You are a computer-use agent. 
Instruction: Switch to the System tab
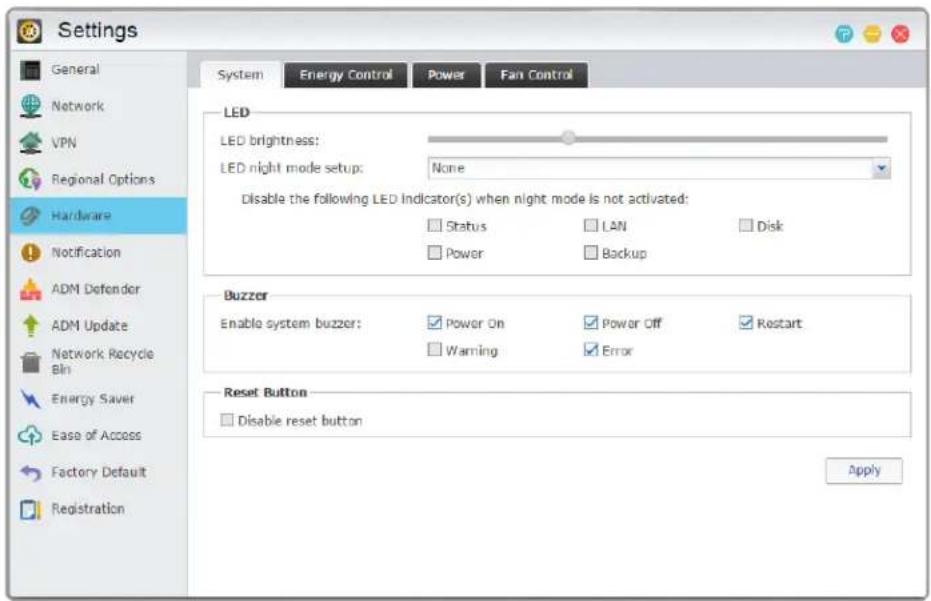tap(240, 75)
